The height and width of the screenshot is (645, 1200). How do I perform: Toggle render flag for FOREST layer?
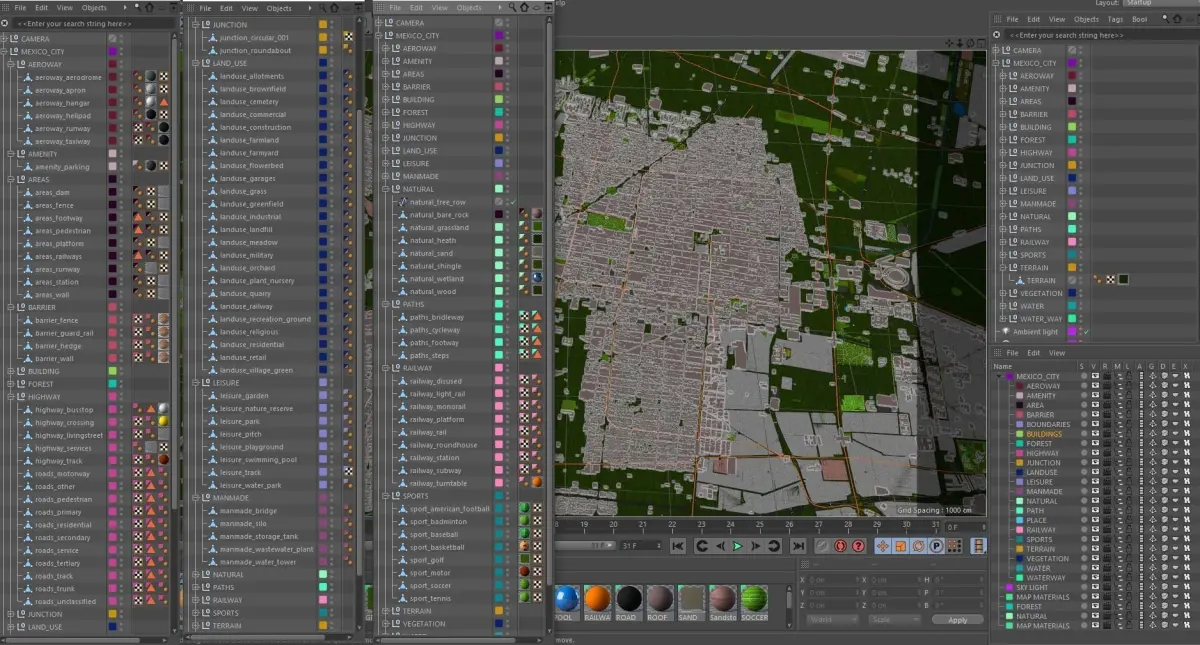(1107, 444)
